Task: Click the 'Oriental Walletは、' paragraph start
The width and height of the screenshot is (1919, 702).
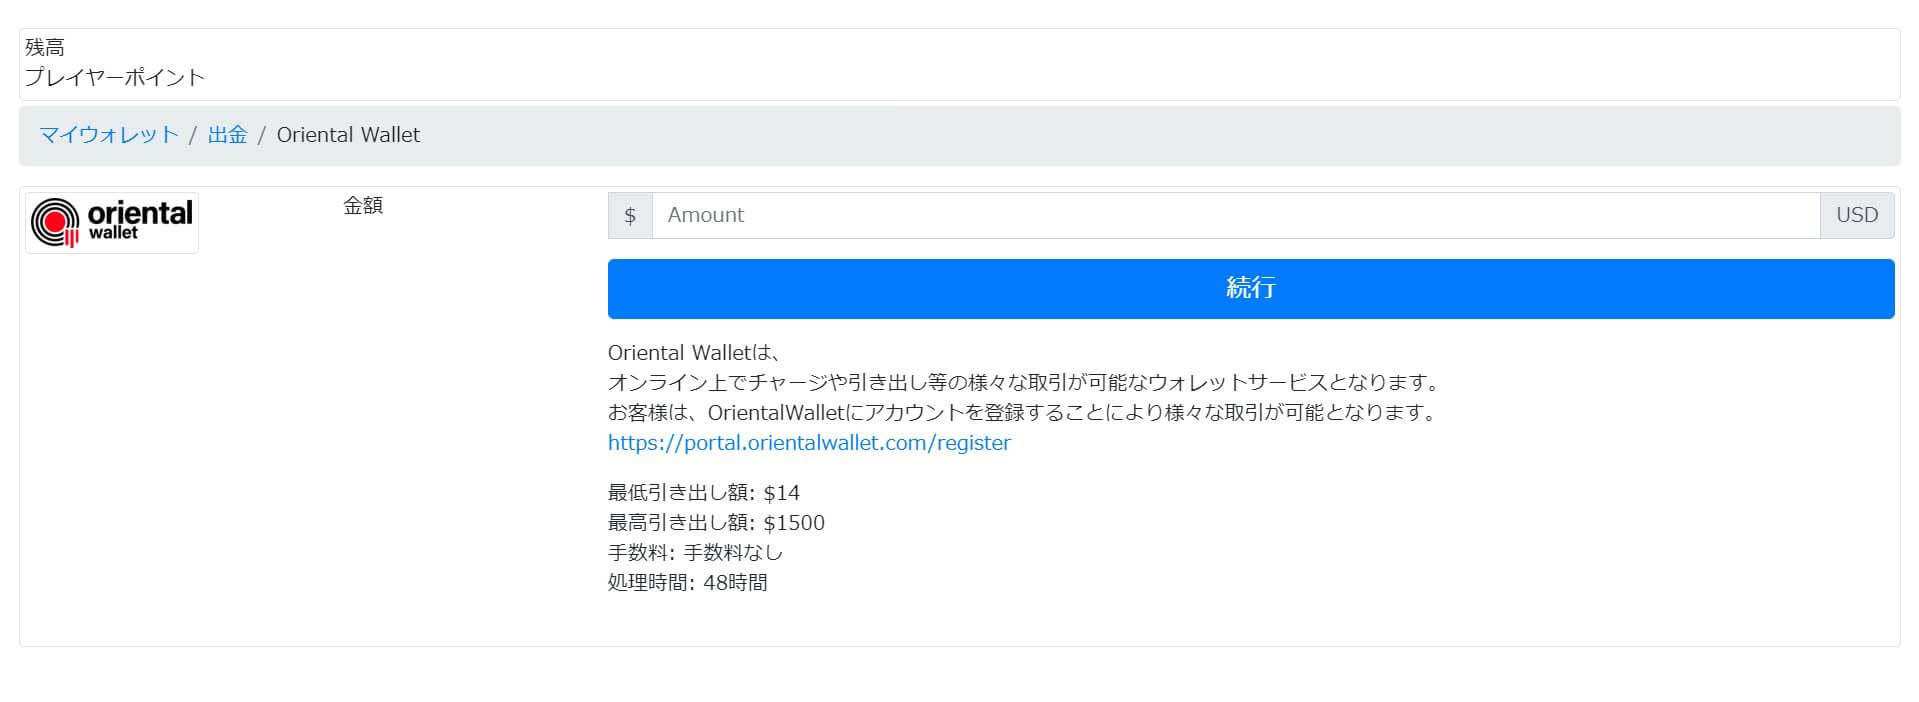Action: 694,353
